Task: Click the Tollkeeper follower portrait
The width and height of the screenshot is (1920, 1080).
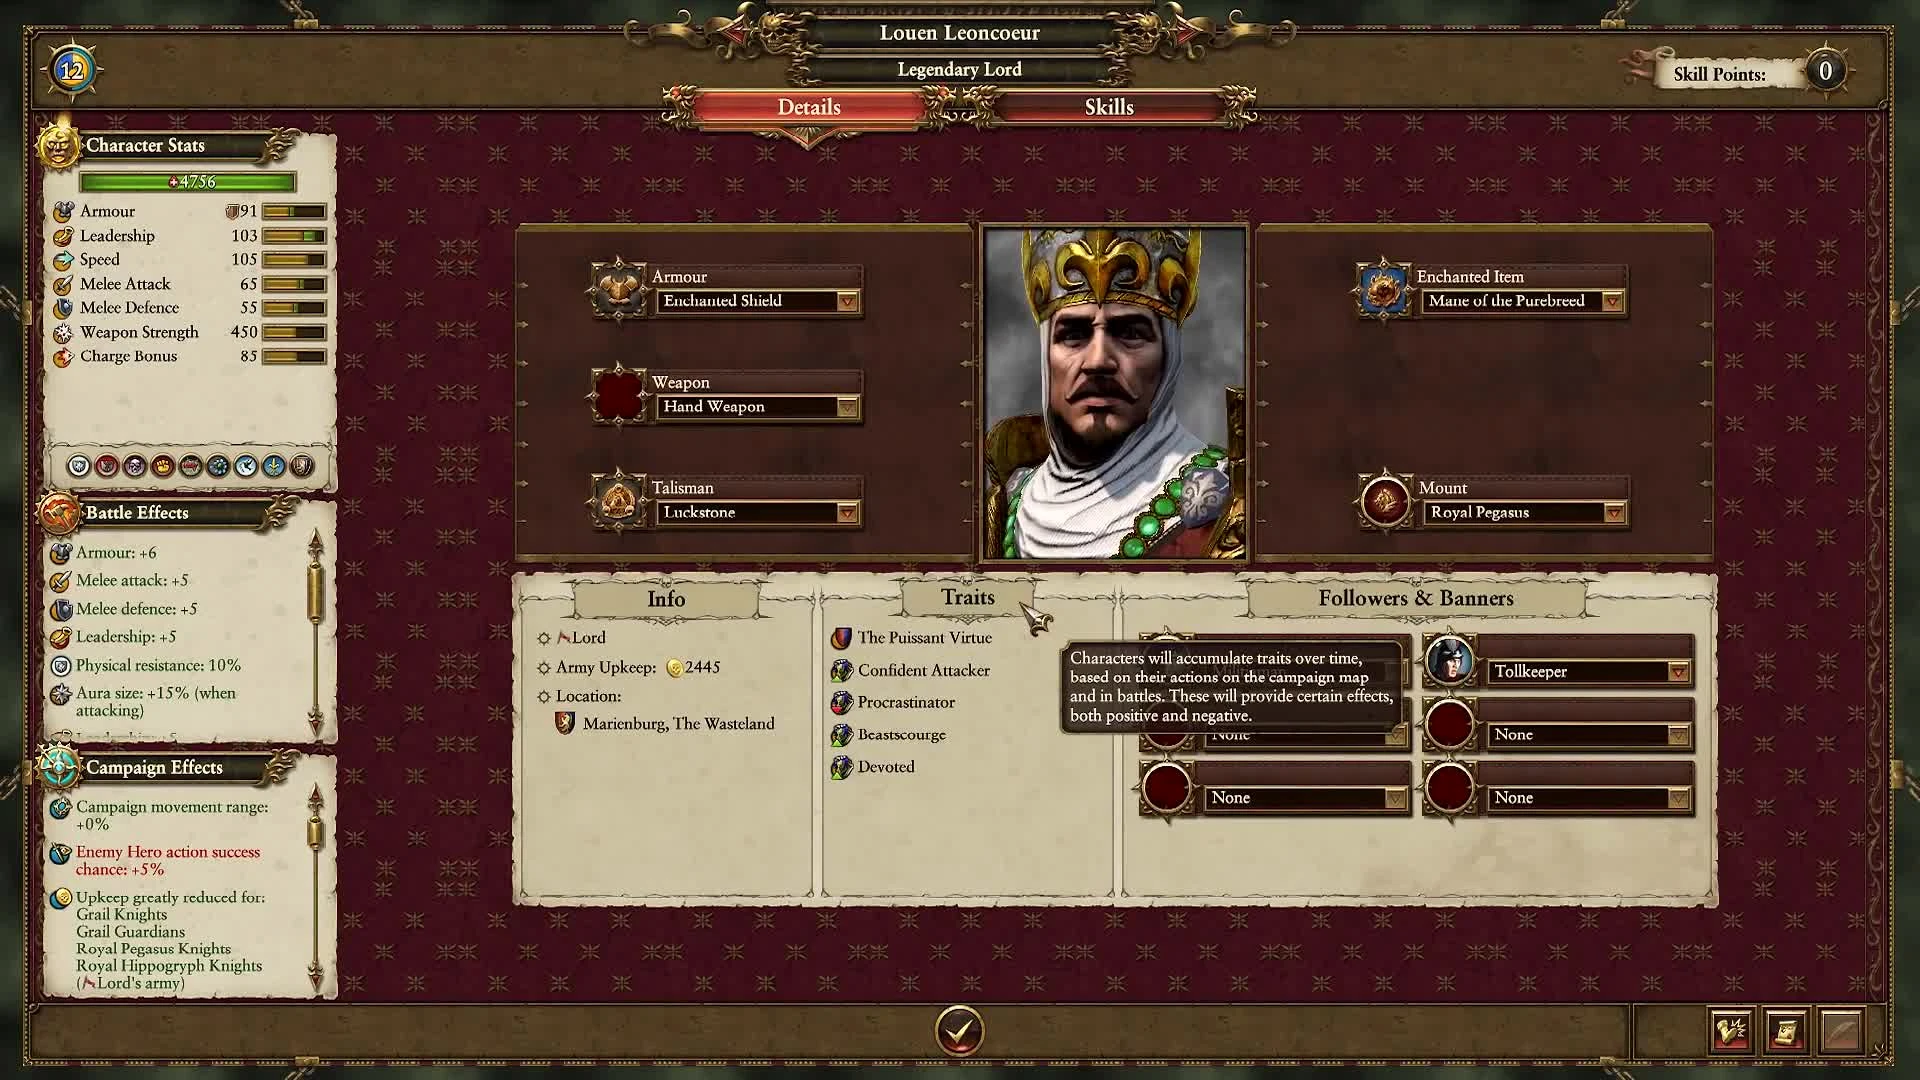Action: coord(1448,661)
